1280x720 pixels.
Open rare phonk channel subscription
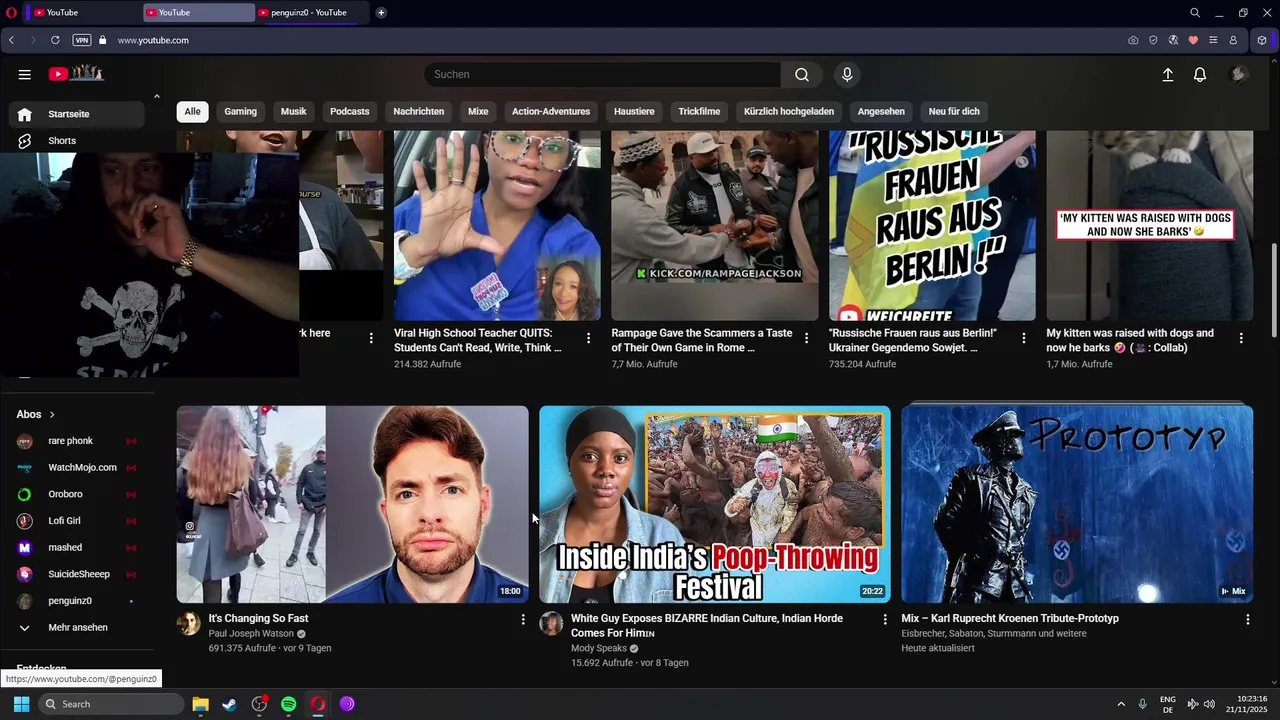pyautogui.click(x=77, y=441)
